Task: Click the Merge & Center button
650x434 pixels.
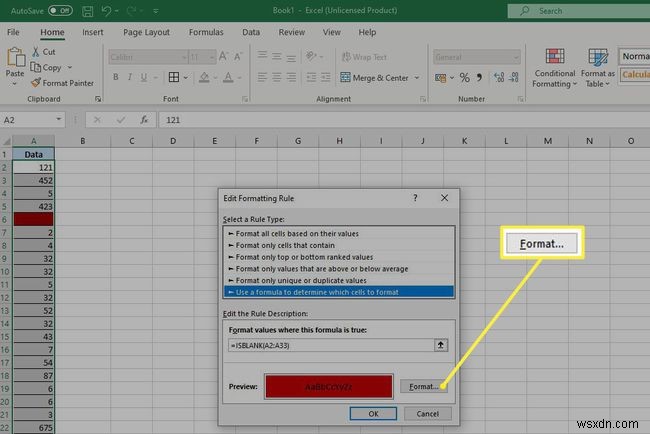Action: (x=374, y=78)
